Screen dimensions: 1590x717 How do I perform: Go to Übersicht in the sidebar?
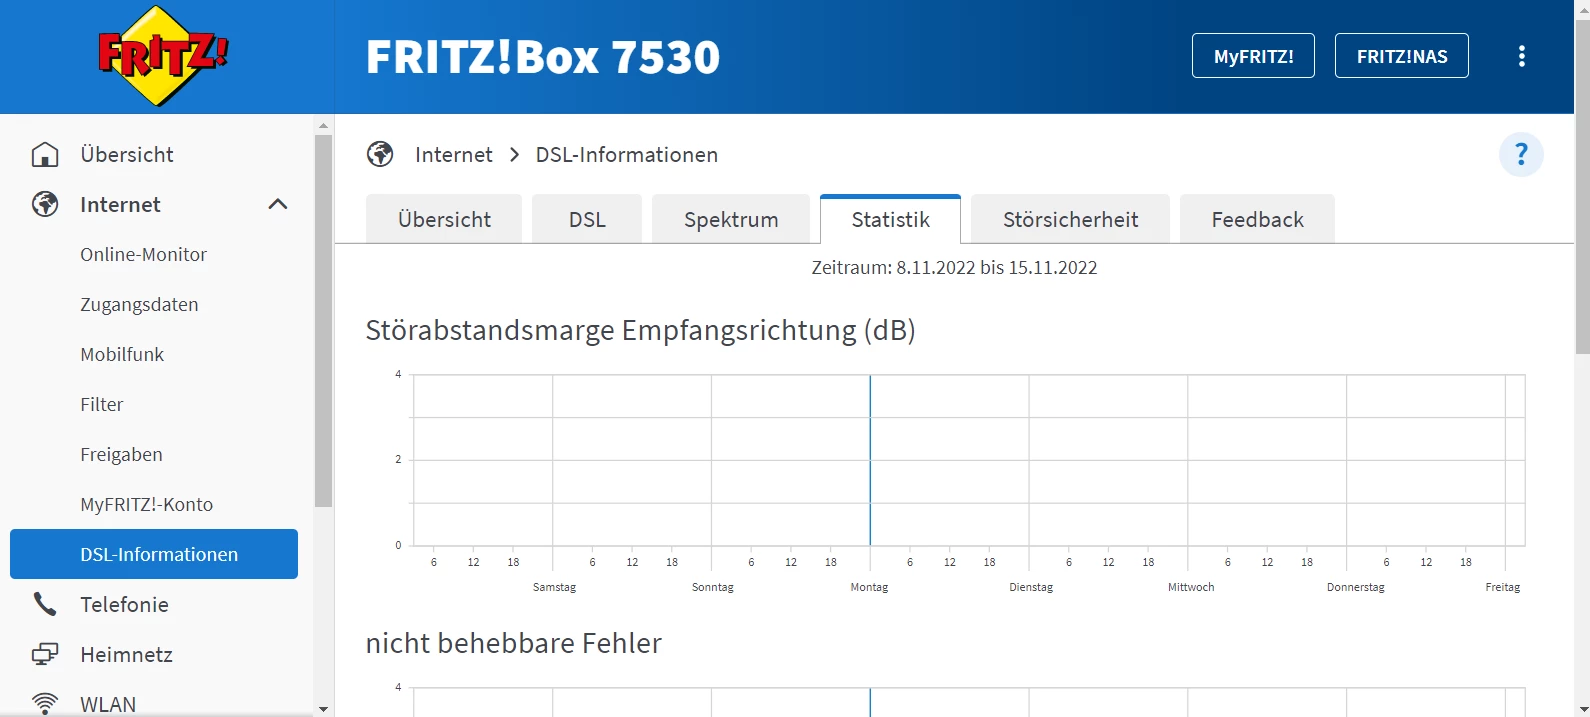(x=127, y=154)
